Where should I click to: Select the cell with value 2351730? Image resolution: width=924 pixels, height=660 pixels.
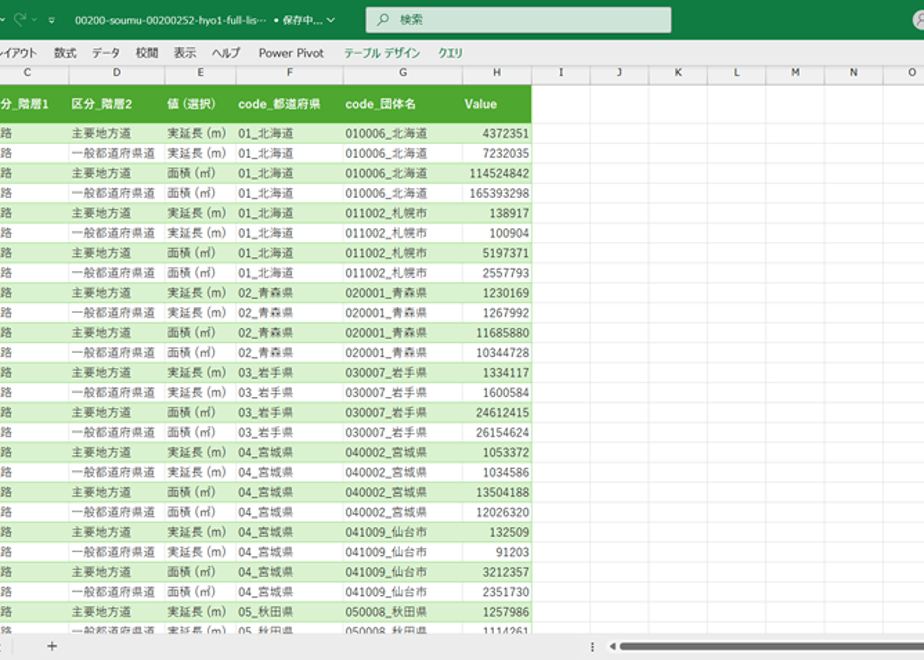point(497,592)
